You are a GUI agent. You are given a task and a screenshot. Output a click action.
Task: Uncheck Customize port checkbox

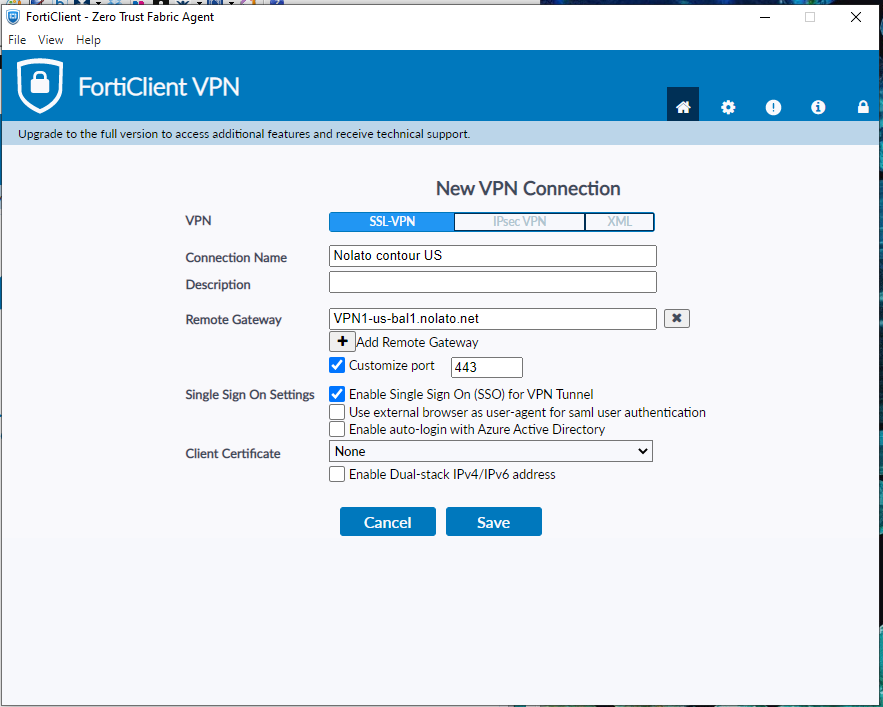click(x=337, y=365)
